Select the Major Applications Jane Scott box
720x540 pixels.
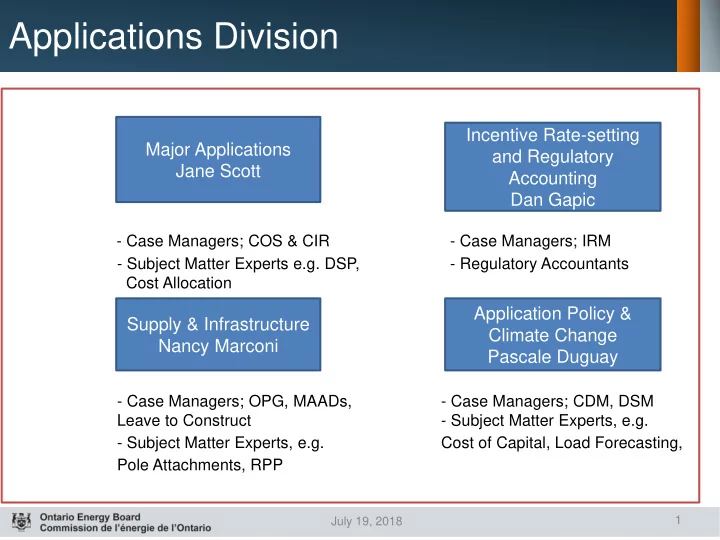tap(218, 159)
